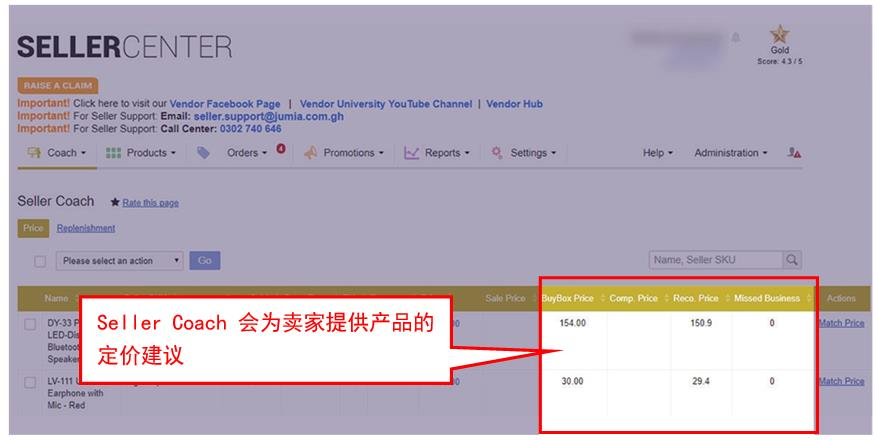The width and height of the screenshot is (877, 440).
Task: Expand the Promotions menu
Action: pos(353,153)
